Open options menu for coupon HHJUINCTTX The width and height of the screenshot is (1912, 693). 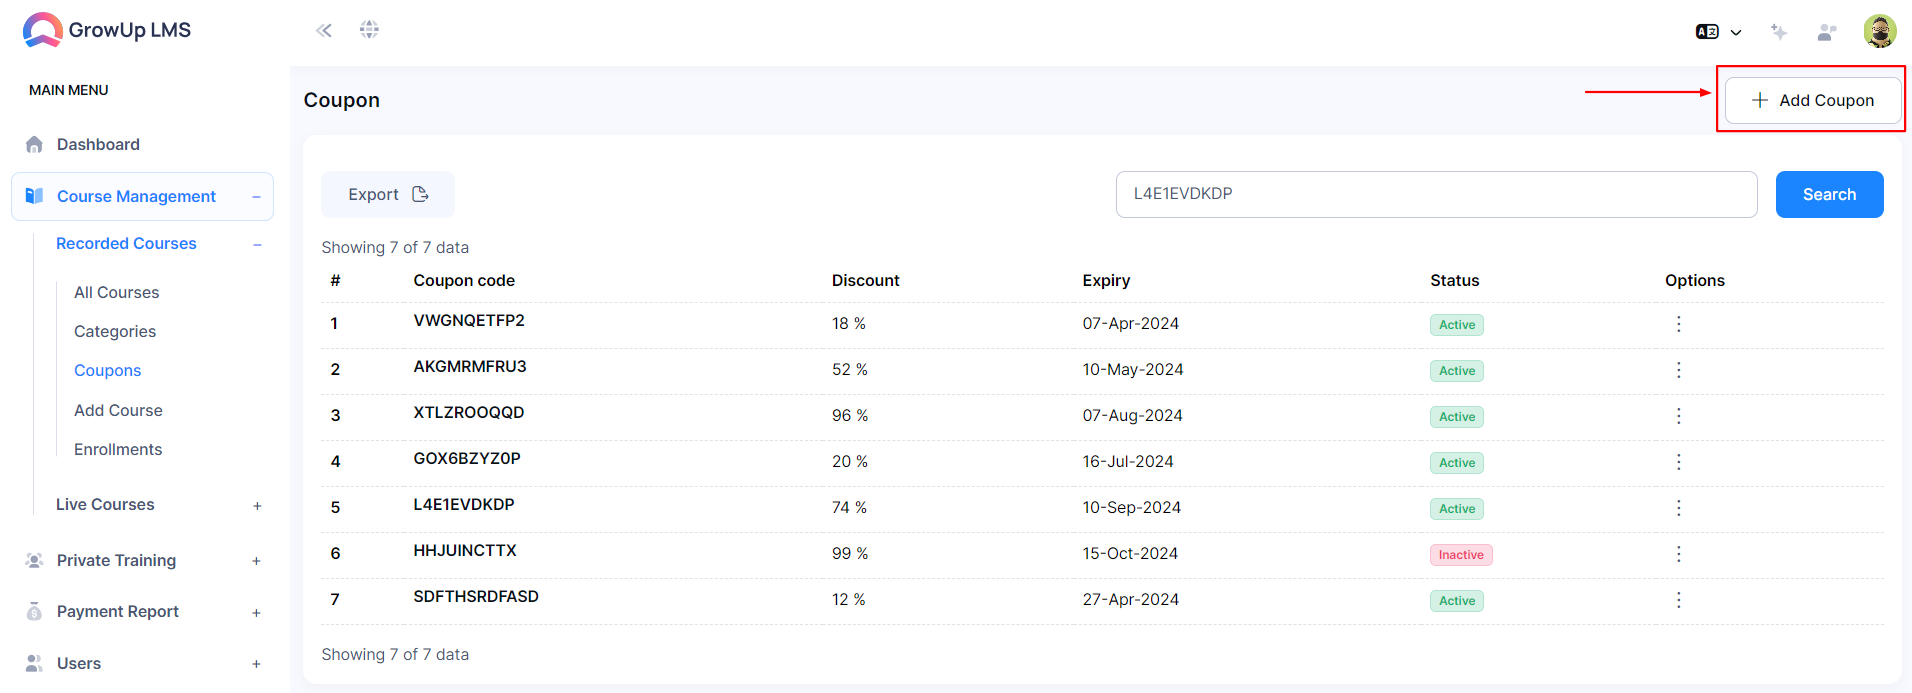[x=1678, y=554]
